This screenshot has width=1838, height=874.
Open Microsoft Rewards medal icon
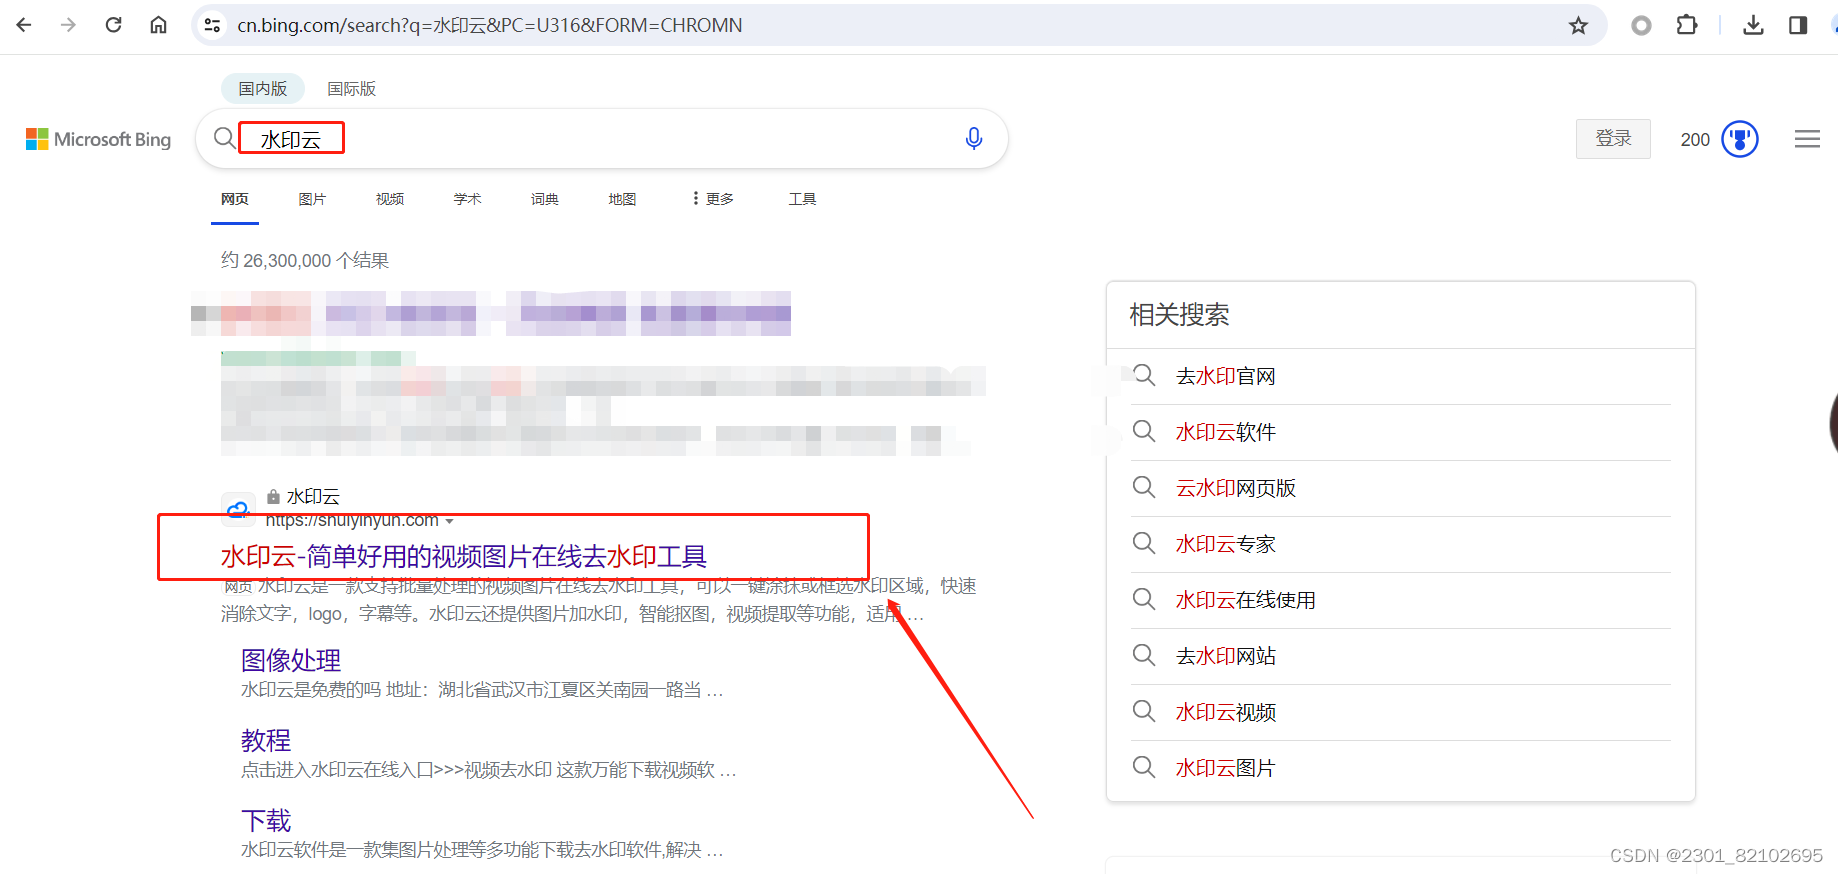click(x=1740, y=139)
